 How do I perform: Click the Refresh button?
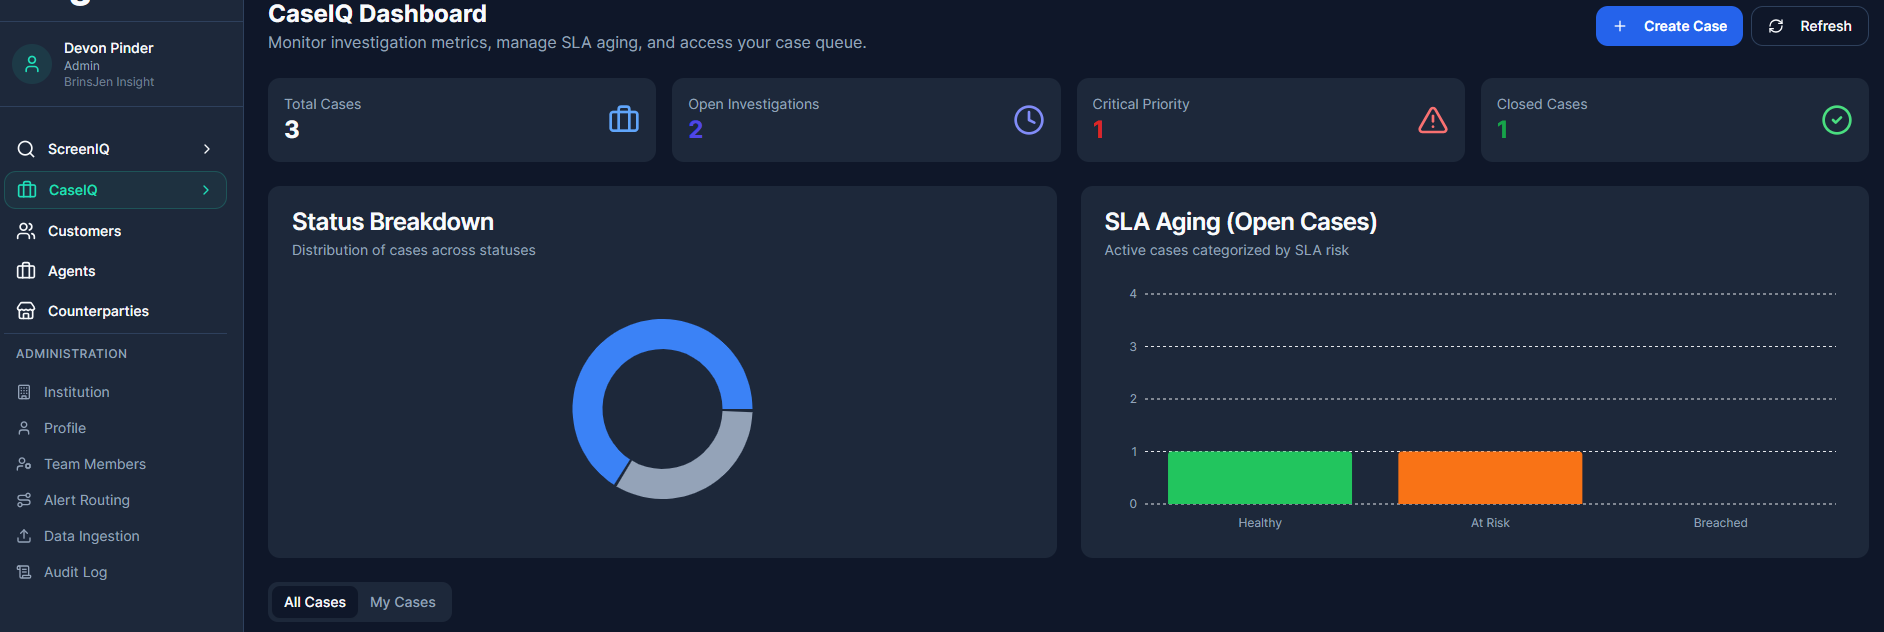tap(1810, 26)
